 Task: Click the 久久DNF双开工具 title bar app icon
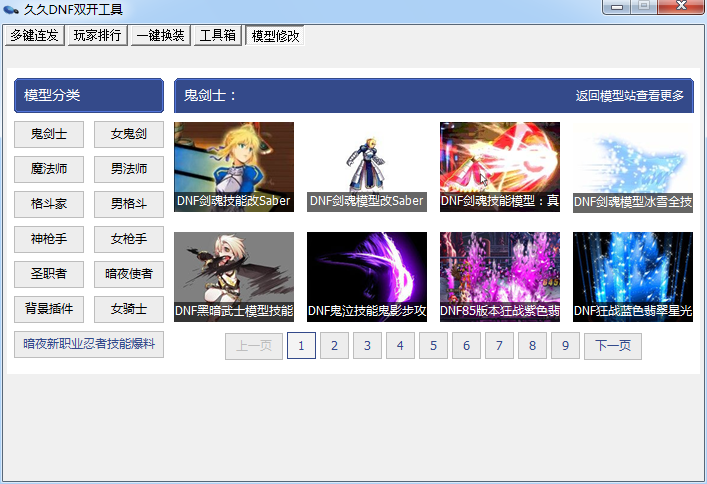tap(10, 9)
